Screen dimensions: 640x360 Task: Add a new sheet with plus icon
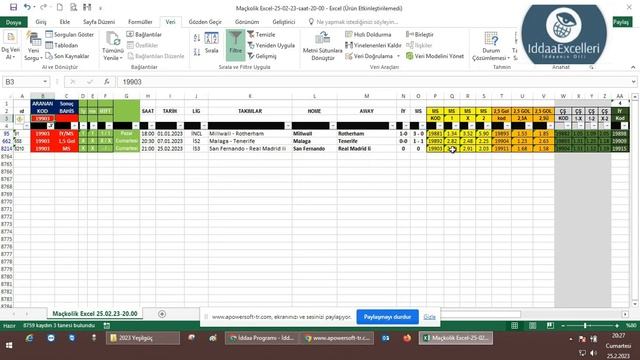pos(162,314)
